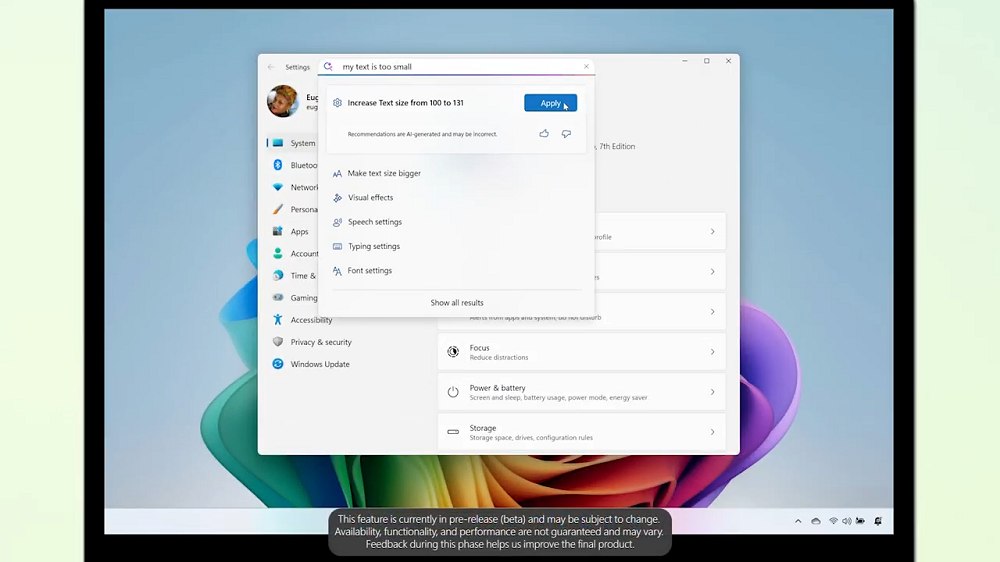Click the battery icon in the system tray
The width and height of the screenshot is (1000, 562).
860,521
